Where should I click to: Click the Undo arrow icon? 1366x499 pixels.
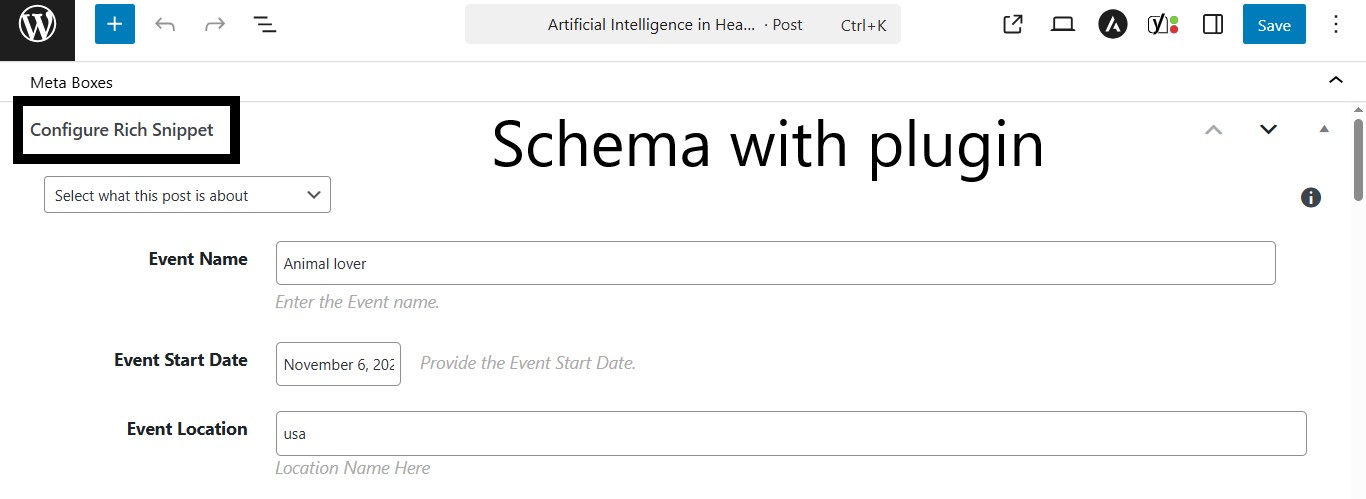click(x=165, y=25)
